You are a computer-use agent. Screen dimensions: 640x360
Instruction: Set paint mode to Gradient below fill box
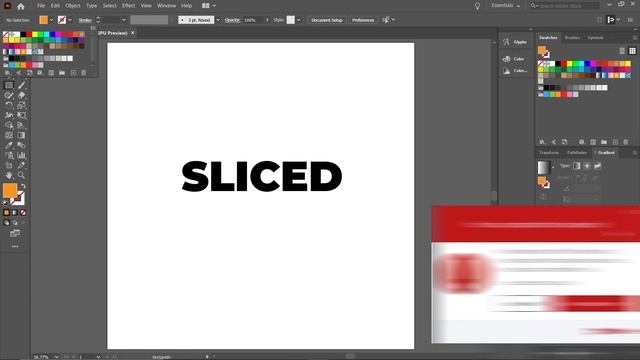(x=15, y=212)
